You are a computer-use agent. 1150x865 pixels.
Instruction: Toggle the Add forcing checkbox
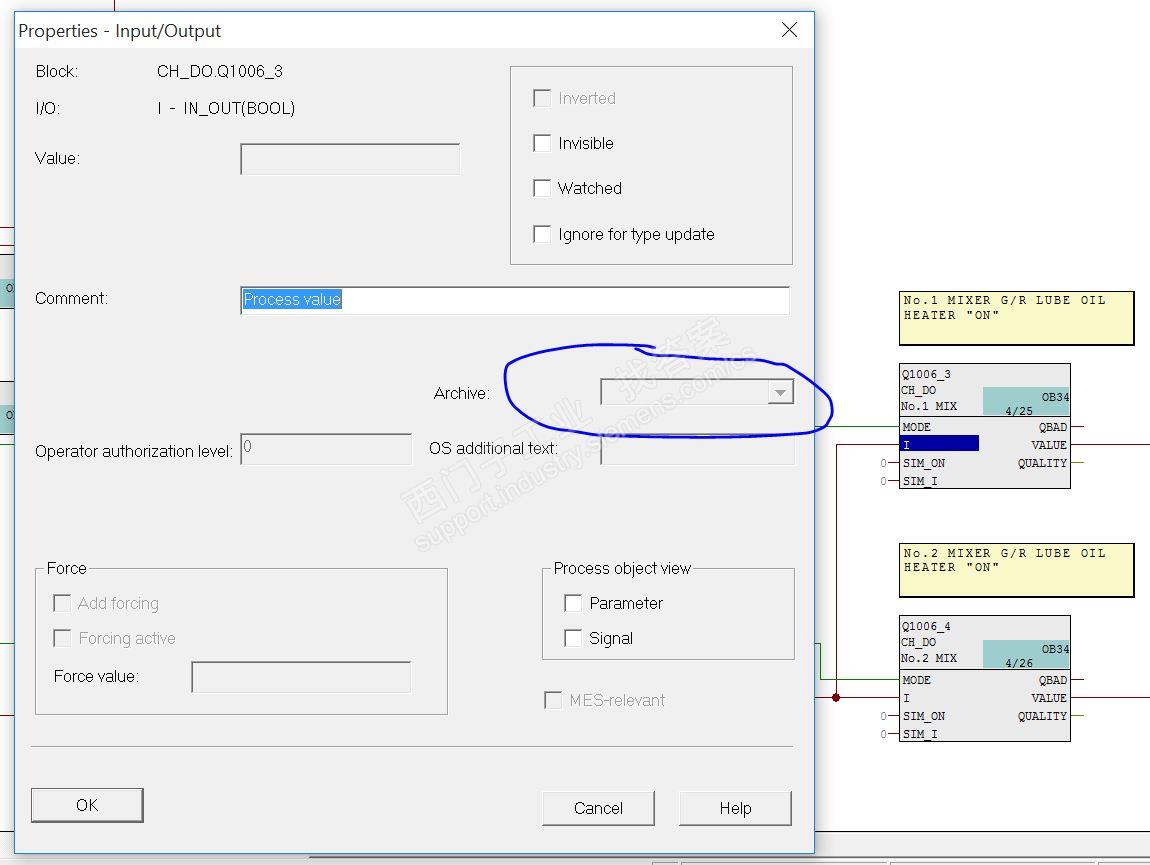coord(62,603)
